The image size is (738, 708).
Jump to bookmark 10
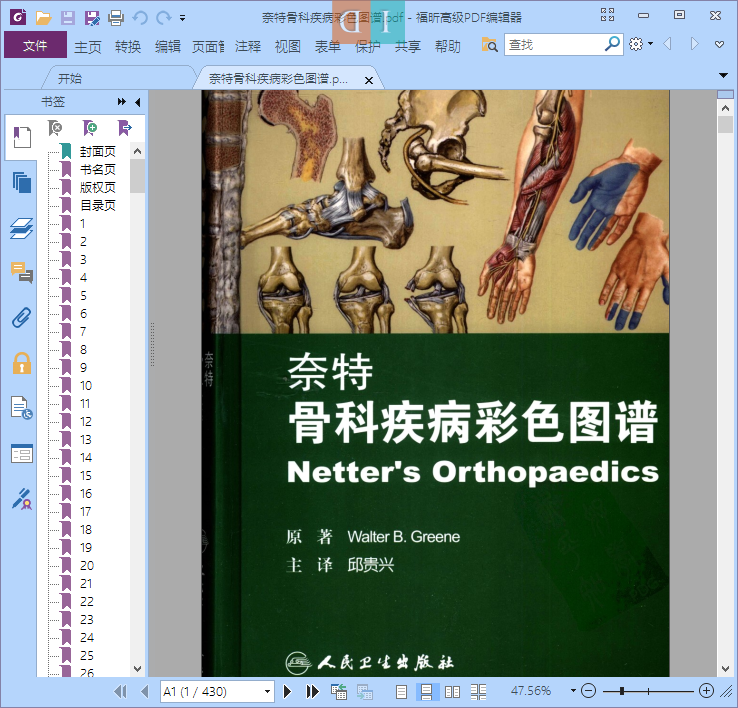86,386
